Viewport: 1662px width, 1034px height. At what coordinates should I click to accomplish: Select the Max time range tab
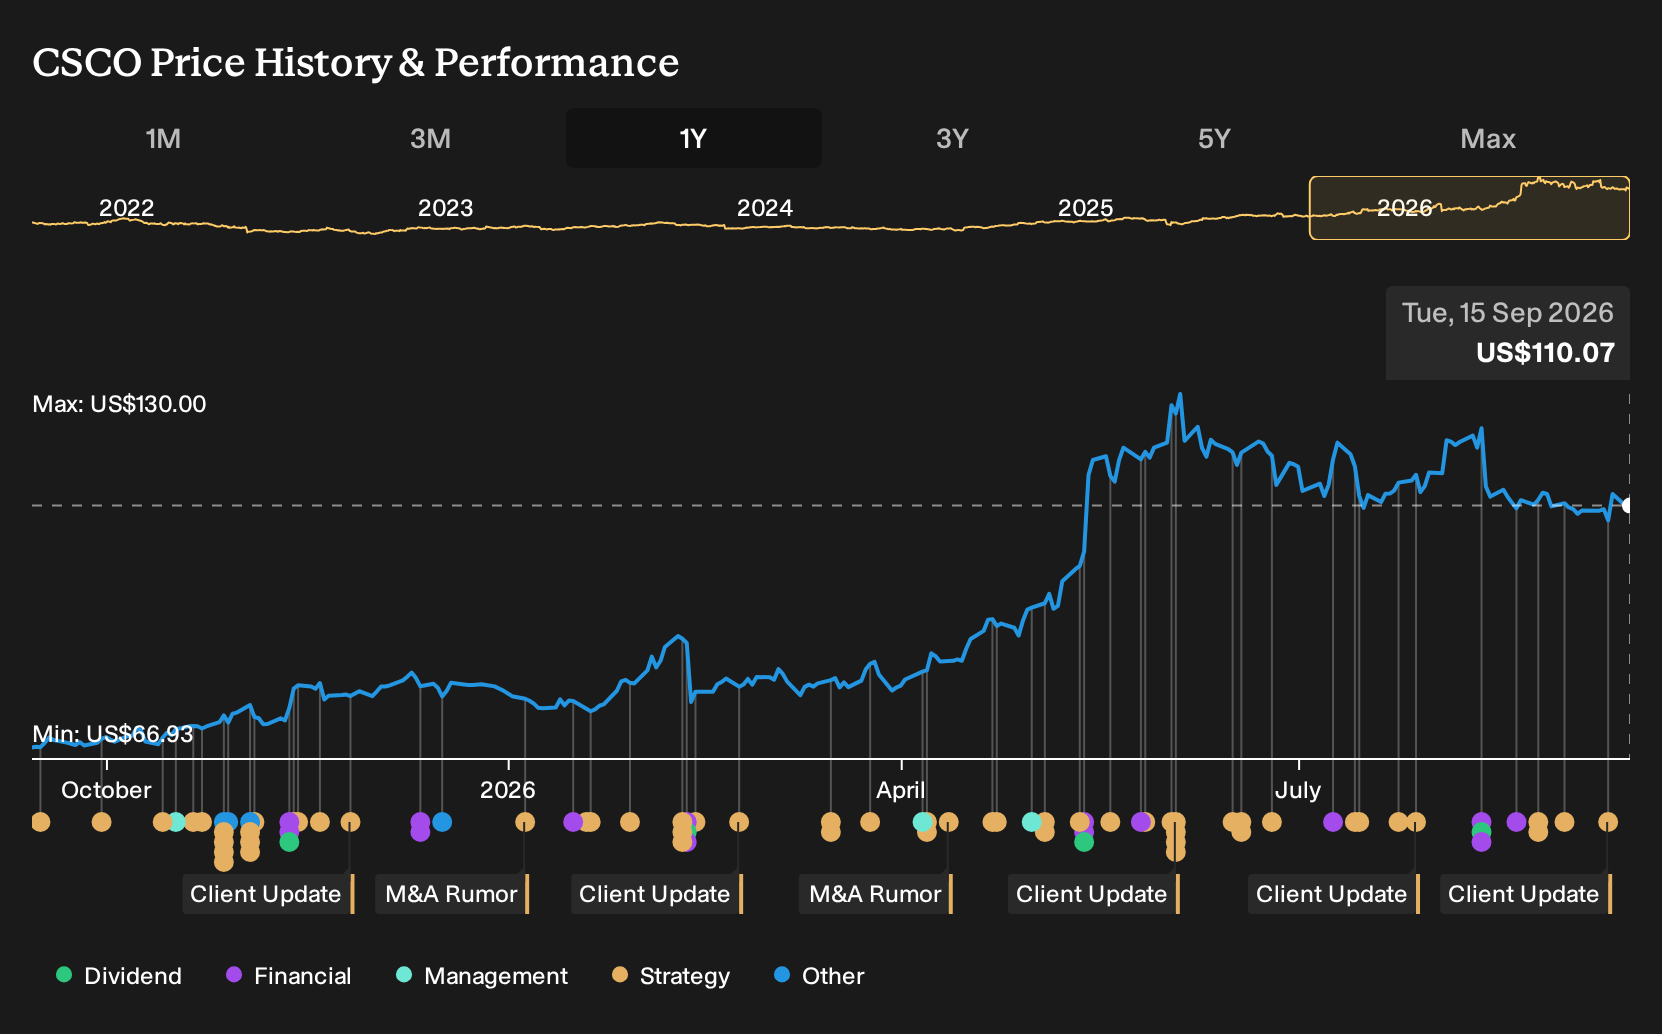pos(1487,138)
